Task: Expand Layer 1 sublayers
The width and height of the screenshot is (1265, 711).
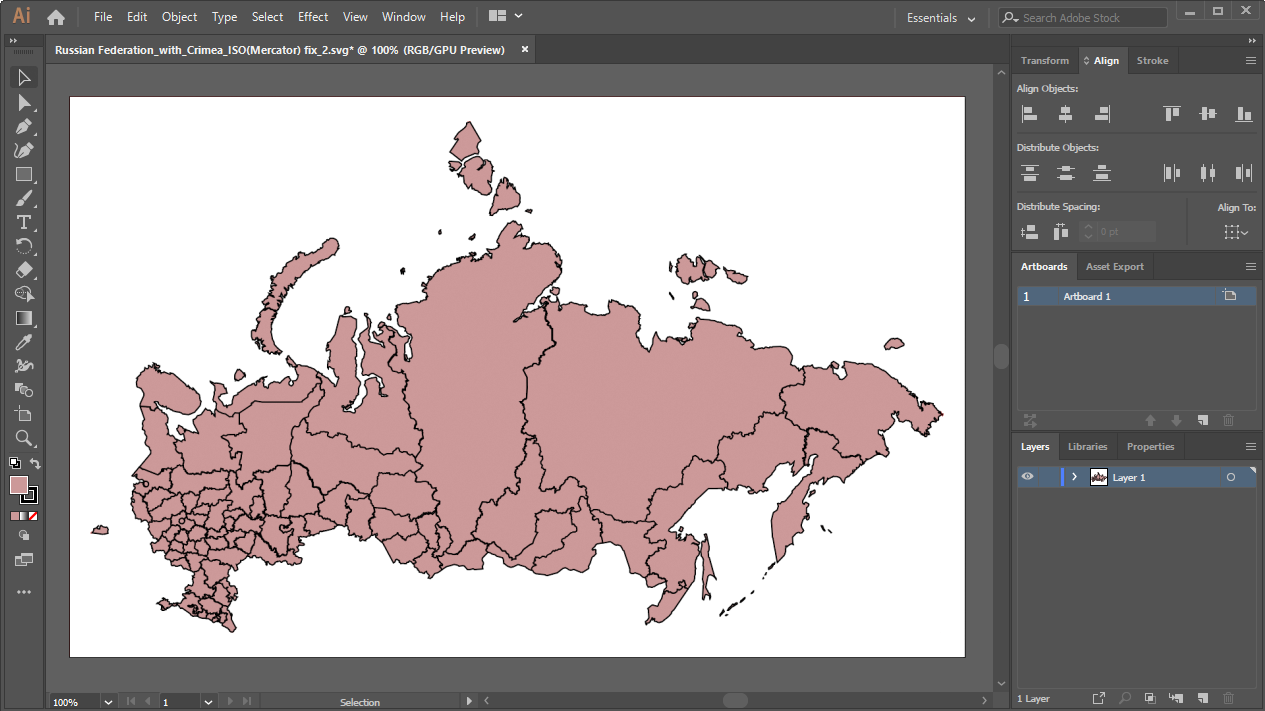Action: (x=1074, y=477)
